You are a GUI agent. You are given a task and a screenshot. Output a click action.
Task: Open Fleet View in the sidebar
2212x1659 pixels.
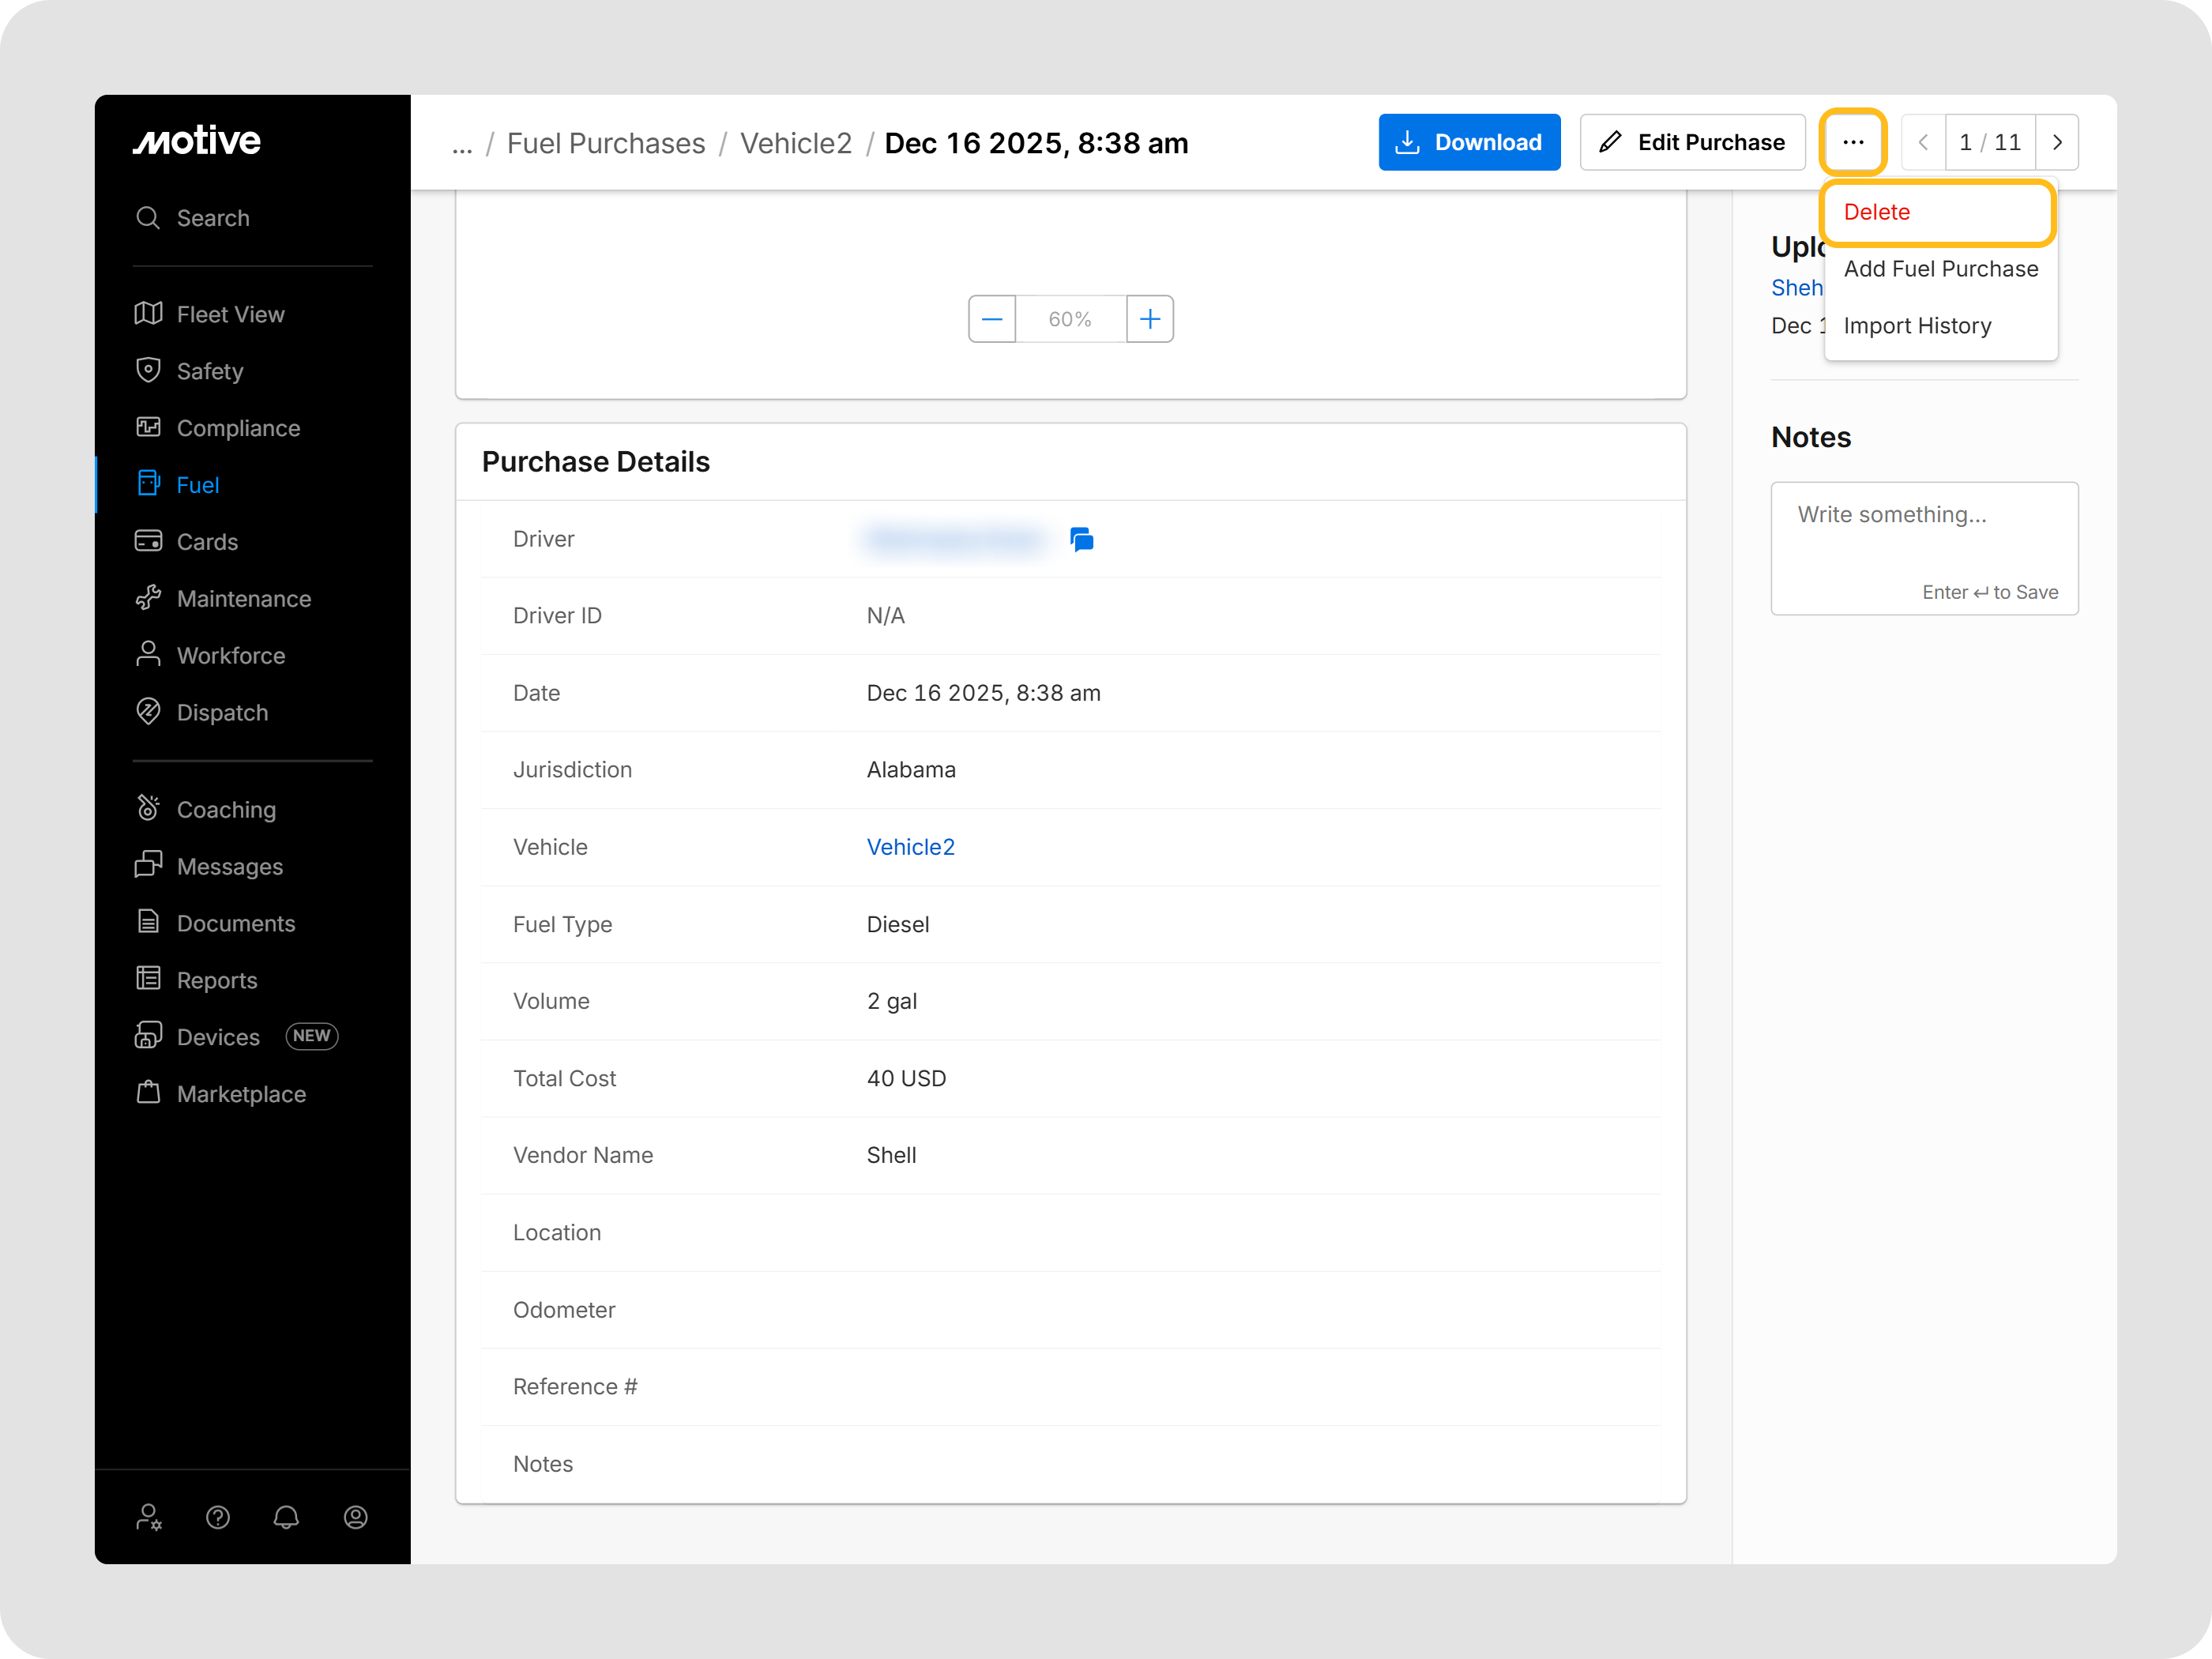click(230, 314)
